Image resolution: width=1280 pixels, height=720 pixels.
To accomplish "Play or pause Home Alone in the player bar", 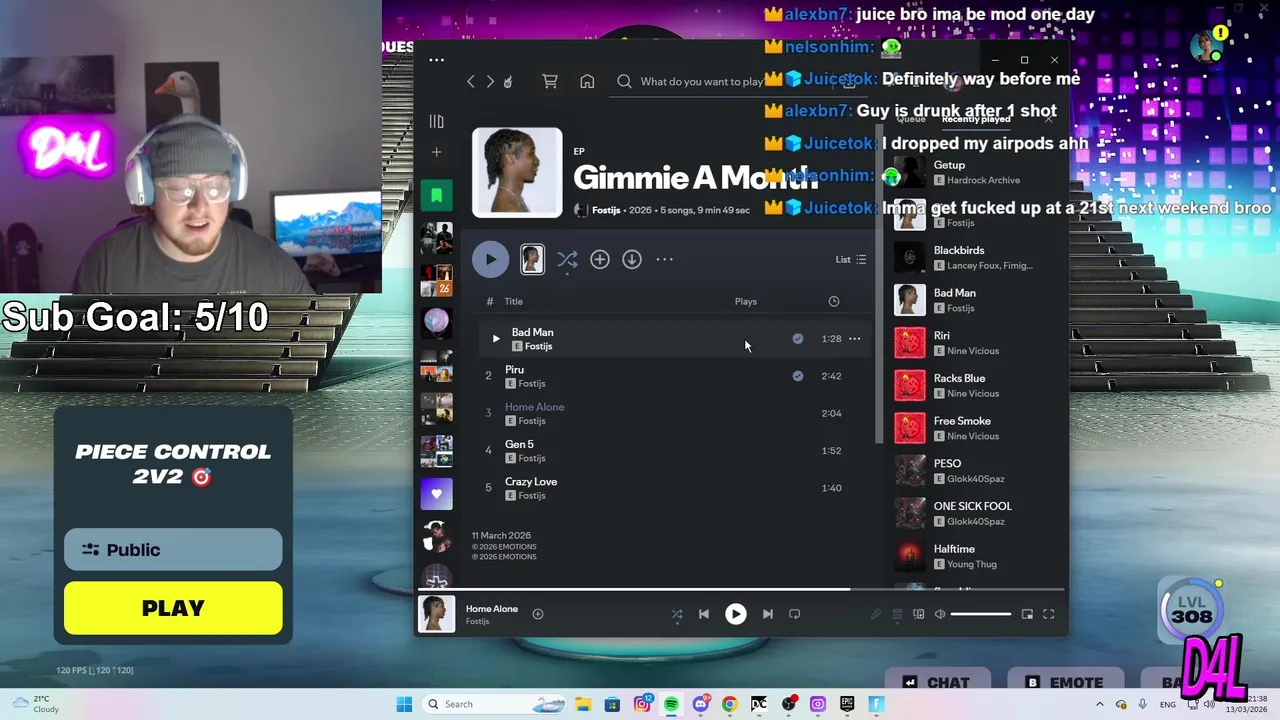I will pyautogui.click(x=735, y=614).
